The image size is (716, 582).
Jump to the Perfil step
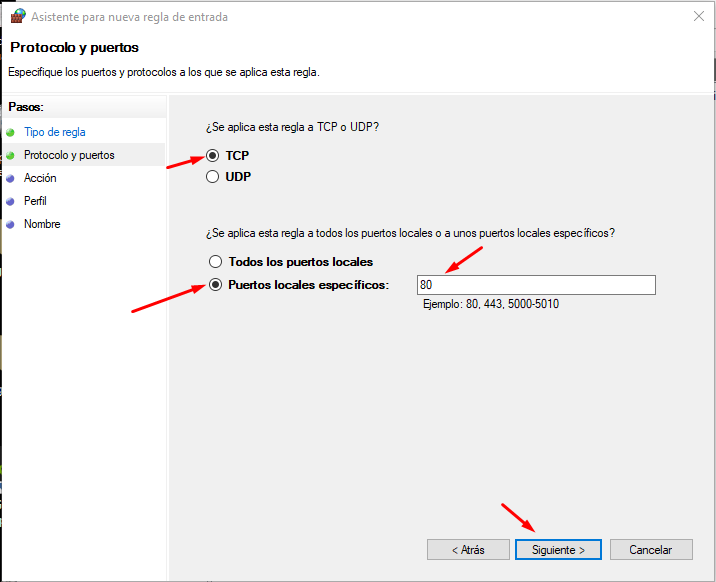[x=35, y=201]
